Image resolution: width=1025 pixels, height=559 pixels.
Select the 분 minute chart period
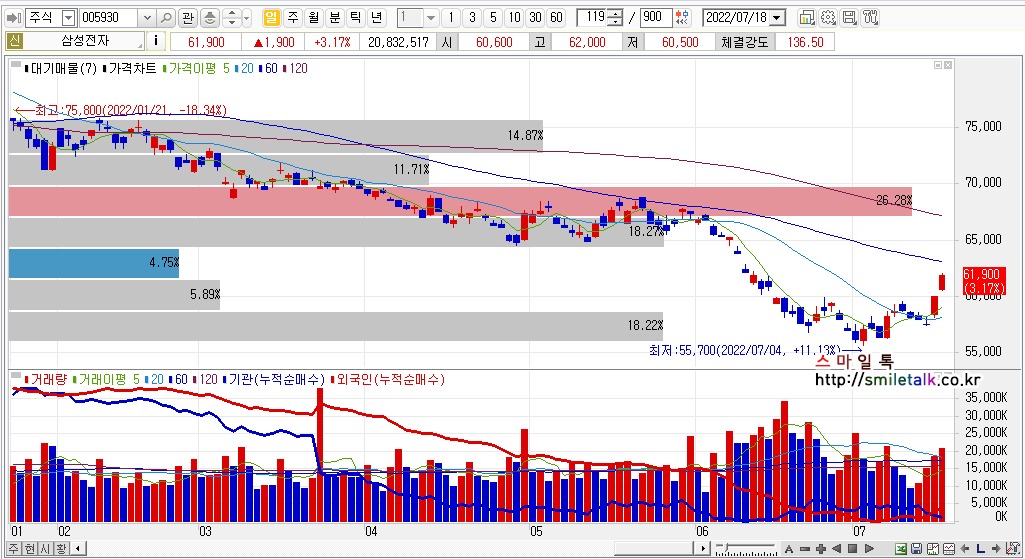coord(335,18)
